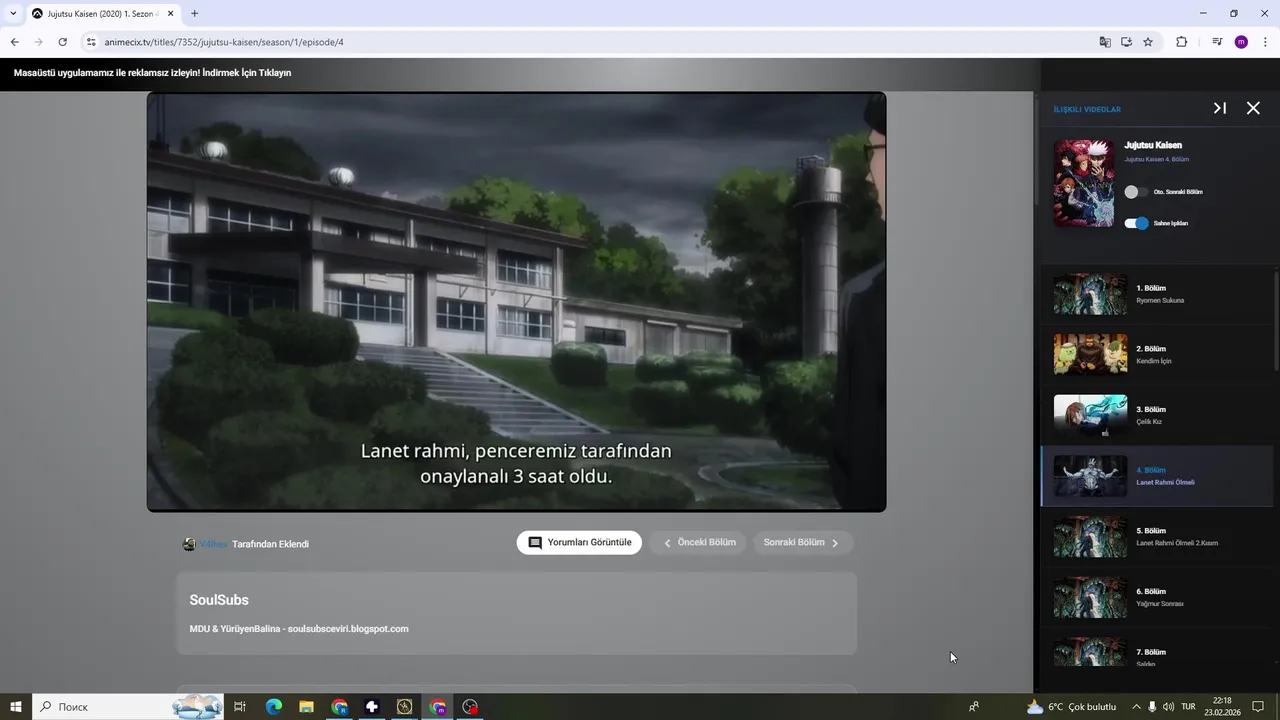
Task: Click the SoulSubs heading
Action: 219,600
